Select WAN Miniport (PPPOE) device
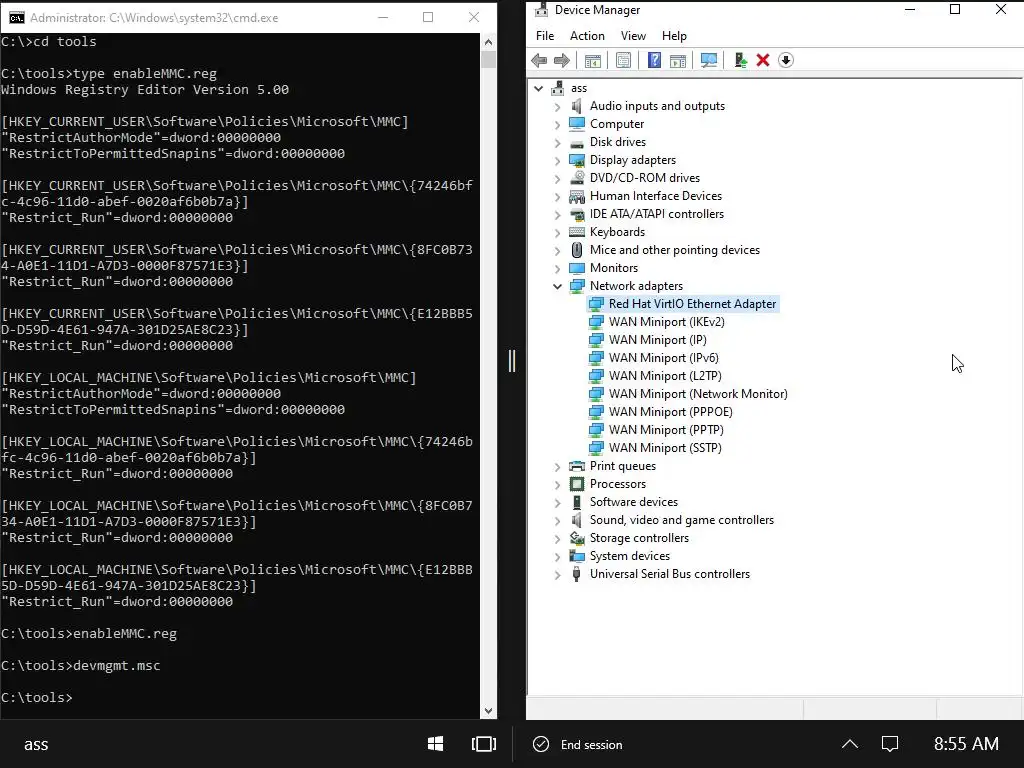 pos(671,412)
